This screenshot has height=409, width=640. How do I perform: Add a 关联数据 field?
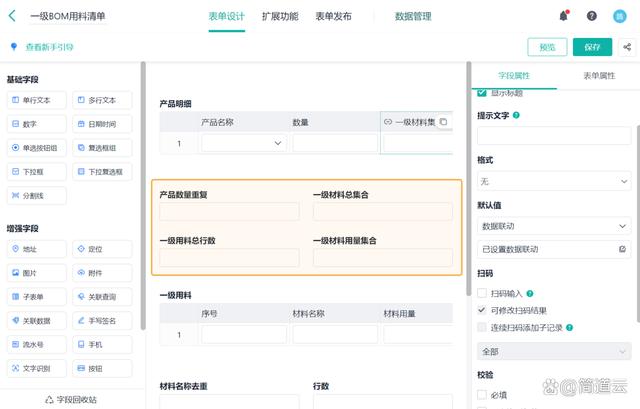[36, 321]
